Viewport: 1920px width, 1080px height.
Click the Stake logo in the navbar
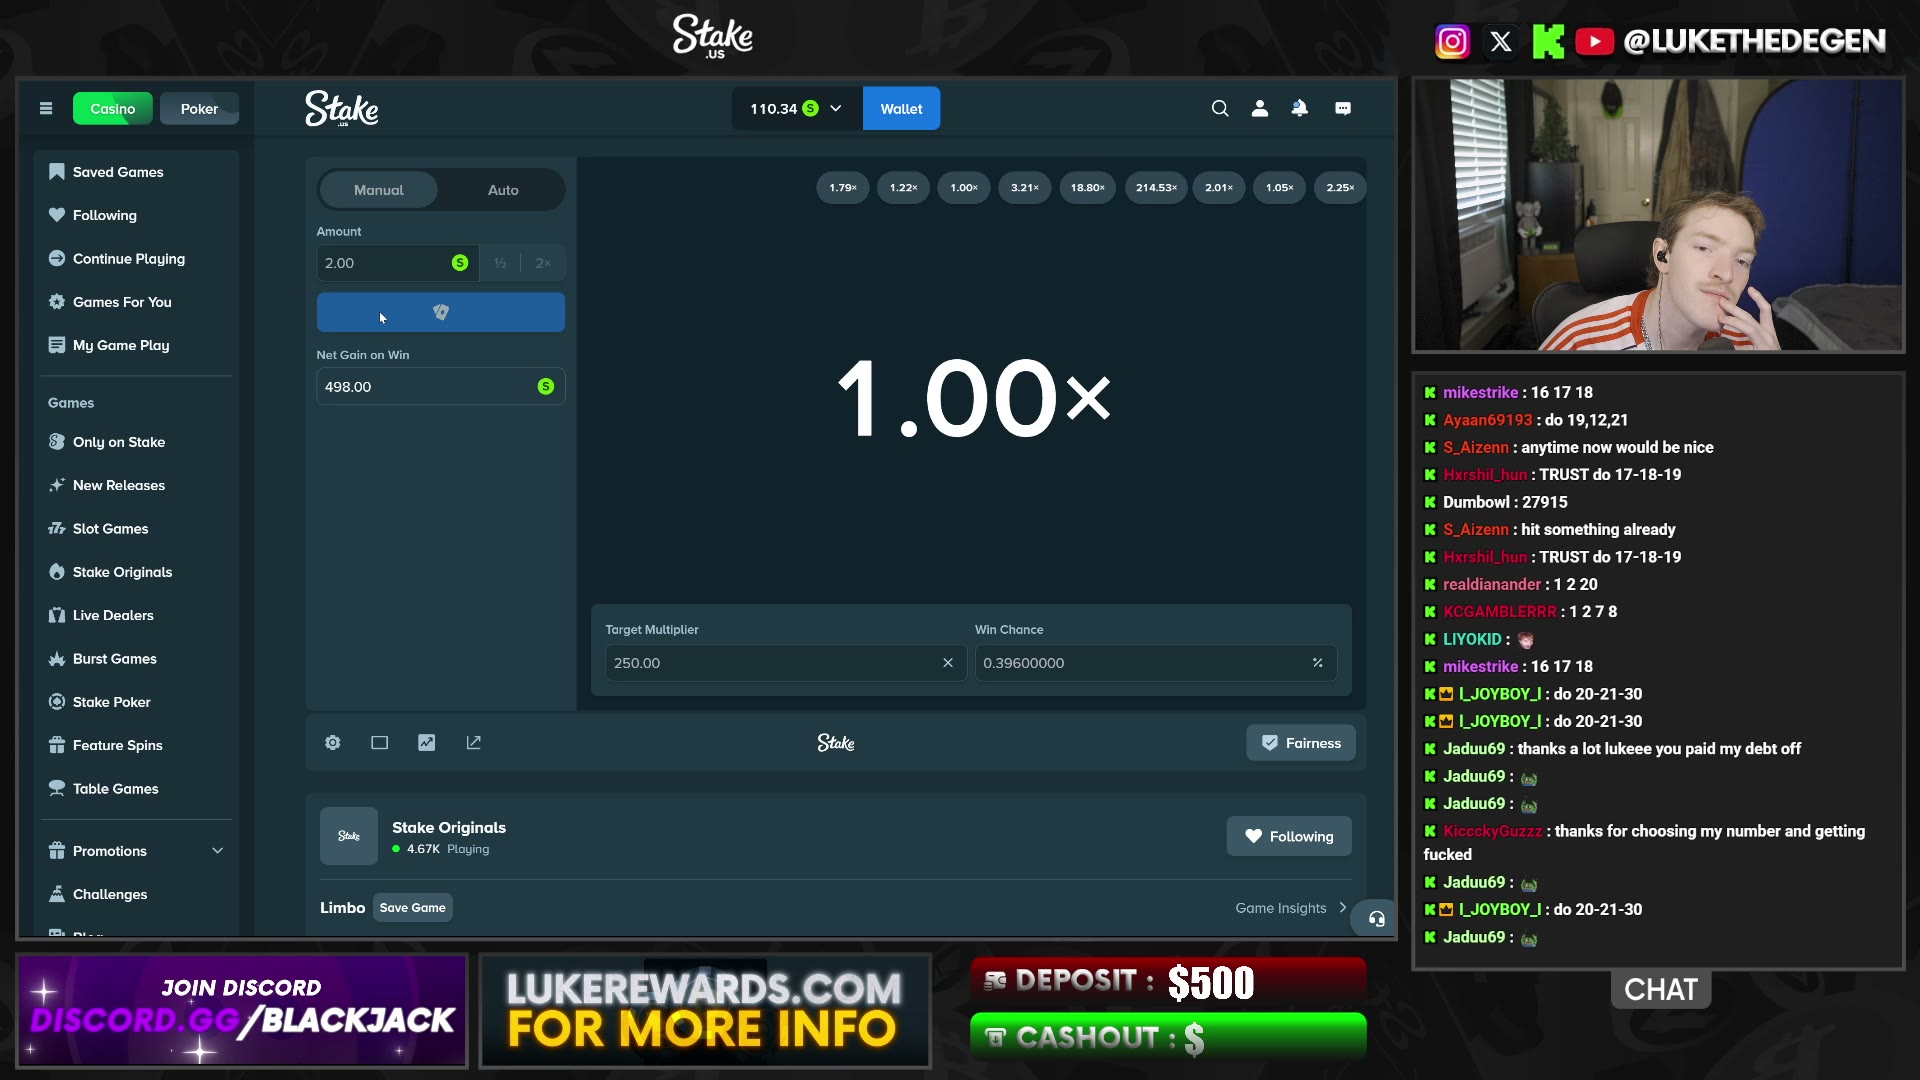[x=342, y=109]
